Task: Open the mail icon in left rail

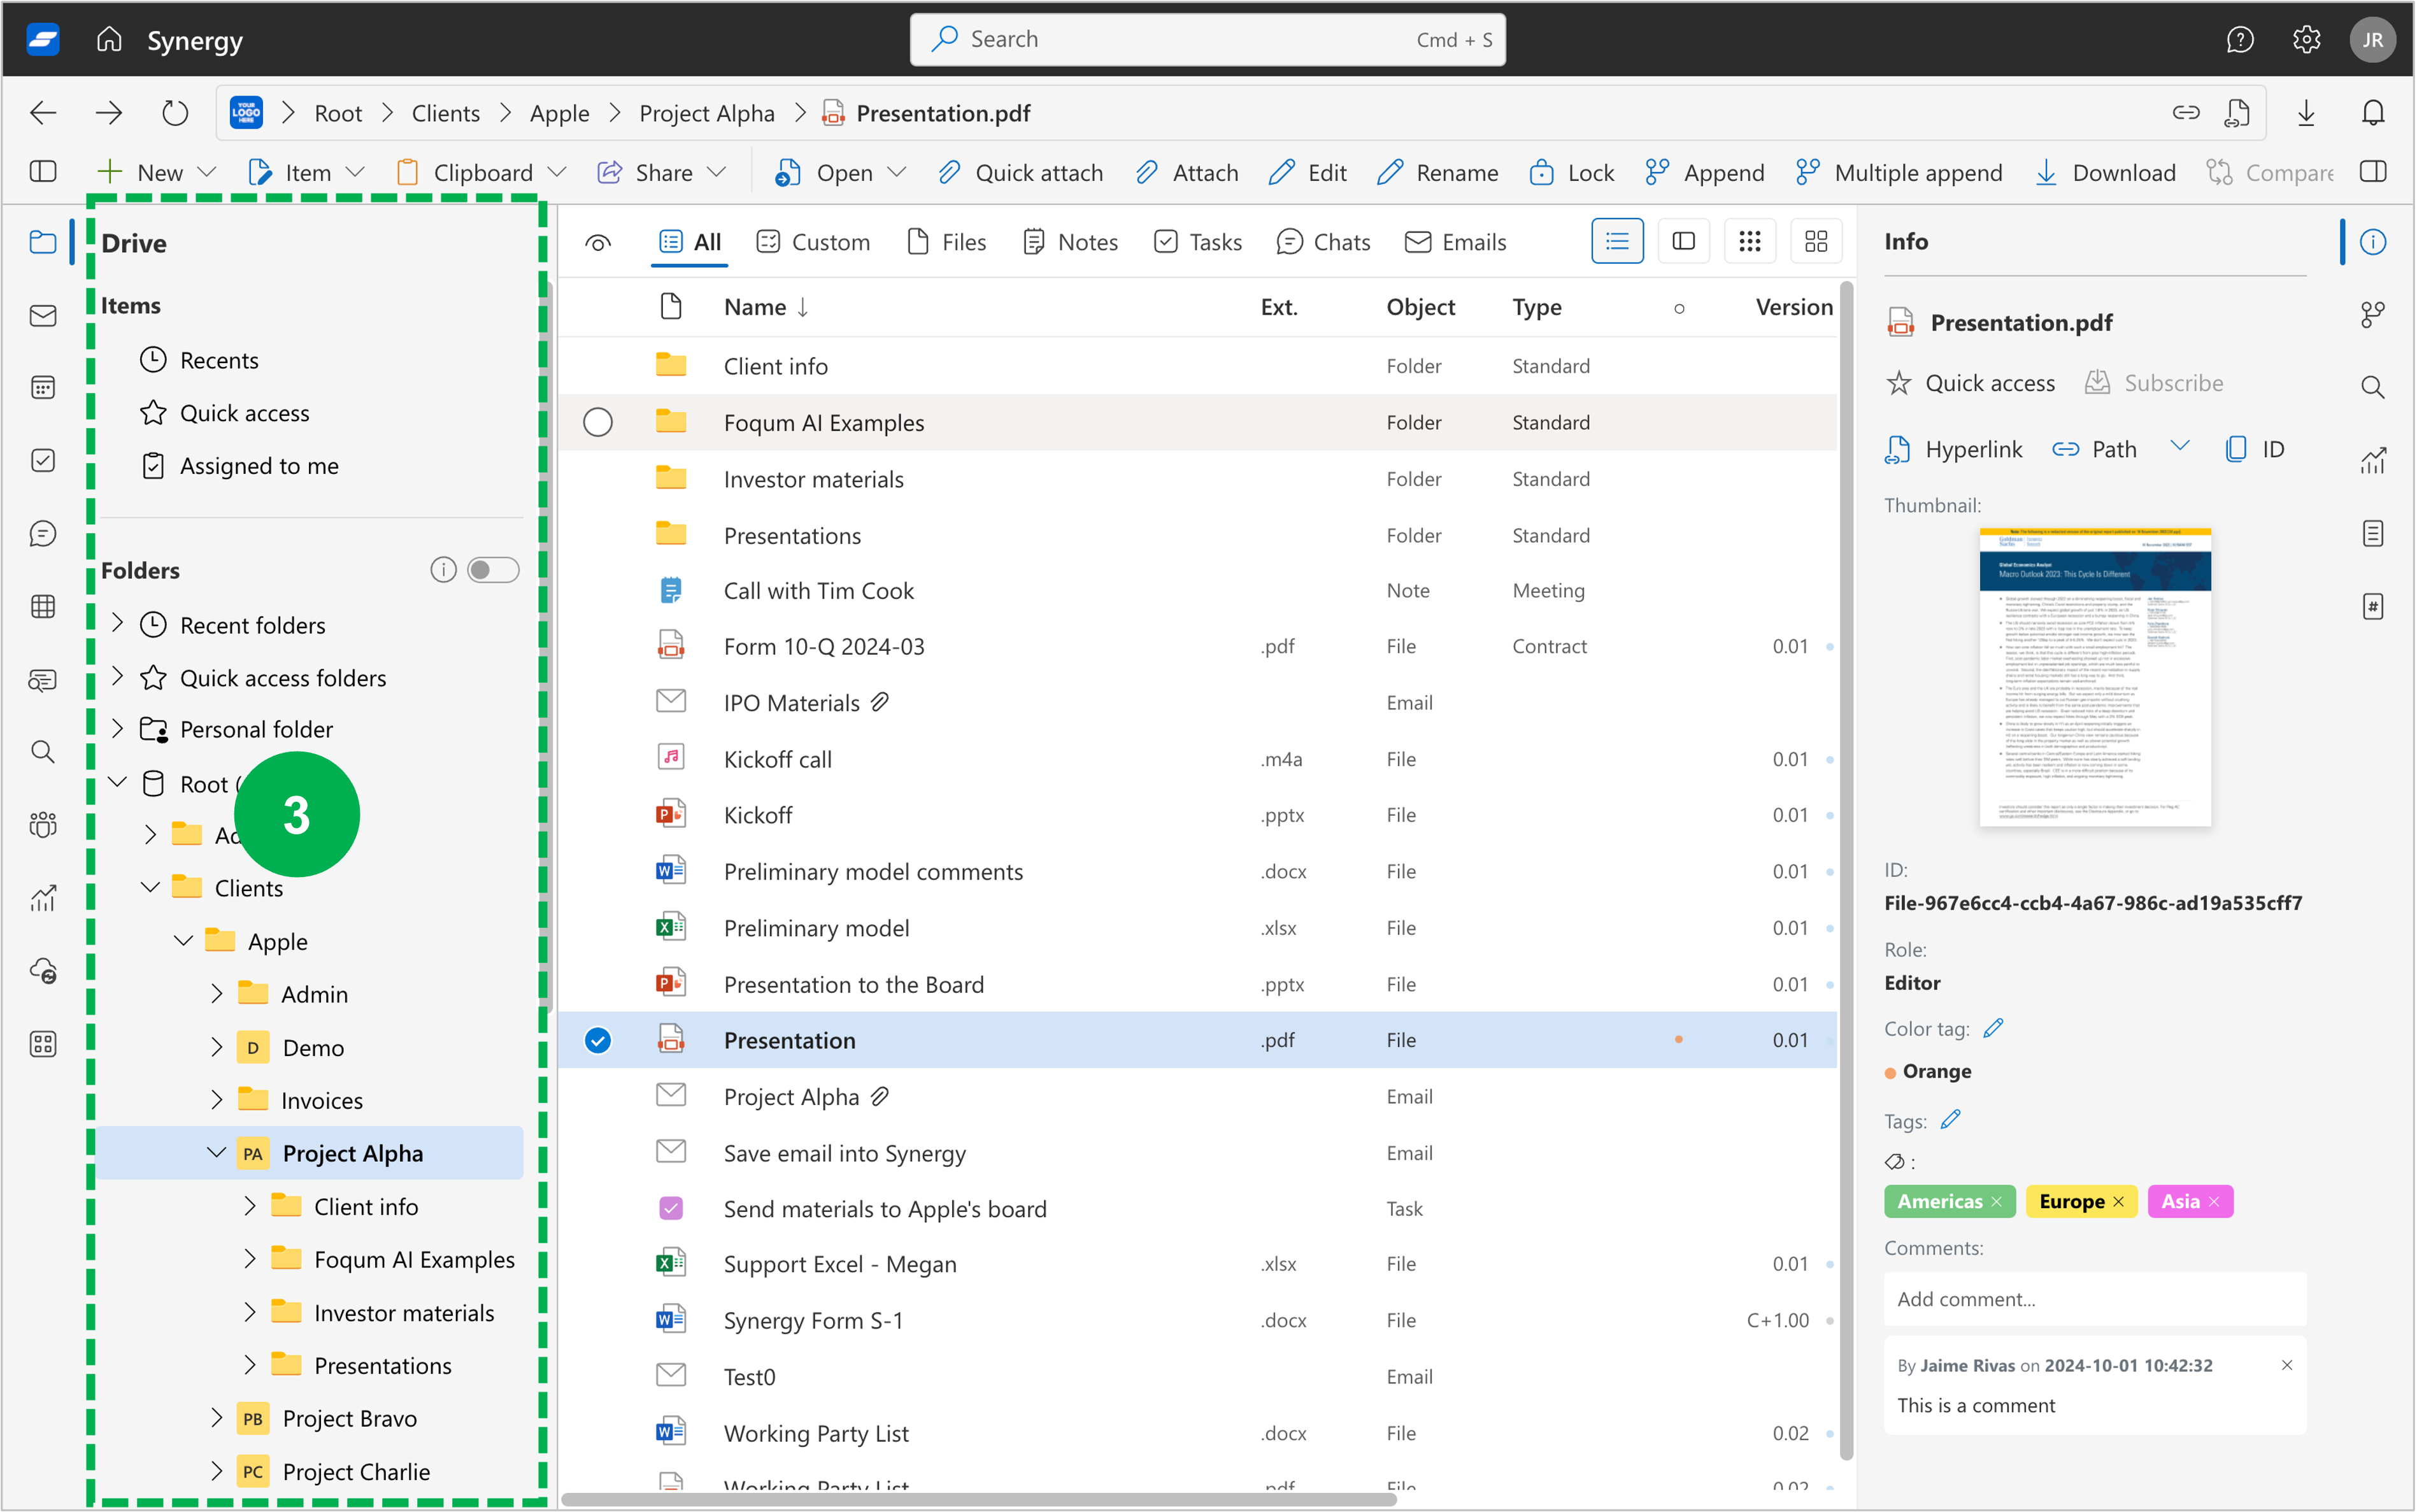Action: [x=42, y=316]
